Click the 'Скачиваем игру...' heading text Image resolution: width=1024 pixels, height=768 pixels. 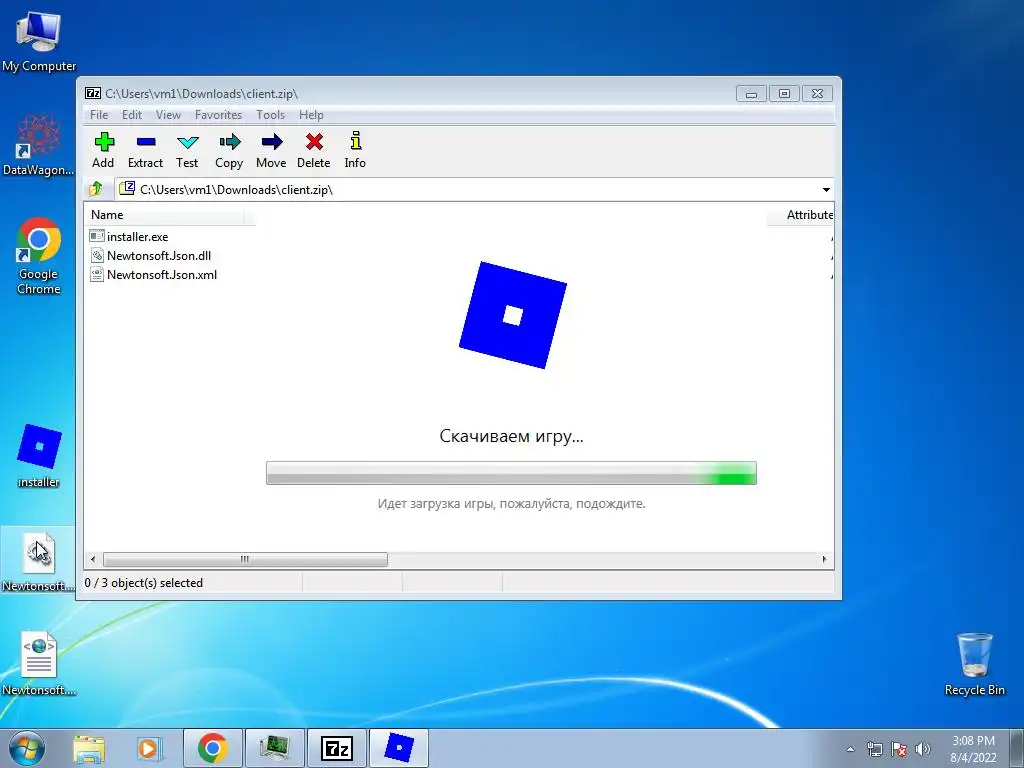click(511, 436)
